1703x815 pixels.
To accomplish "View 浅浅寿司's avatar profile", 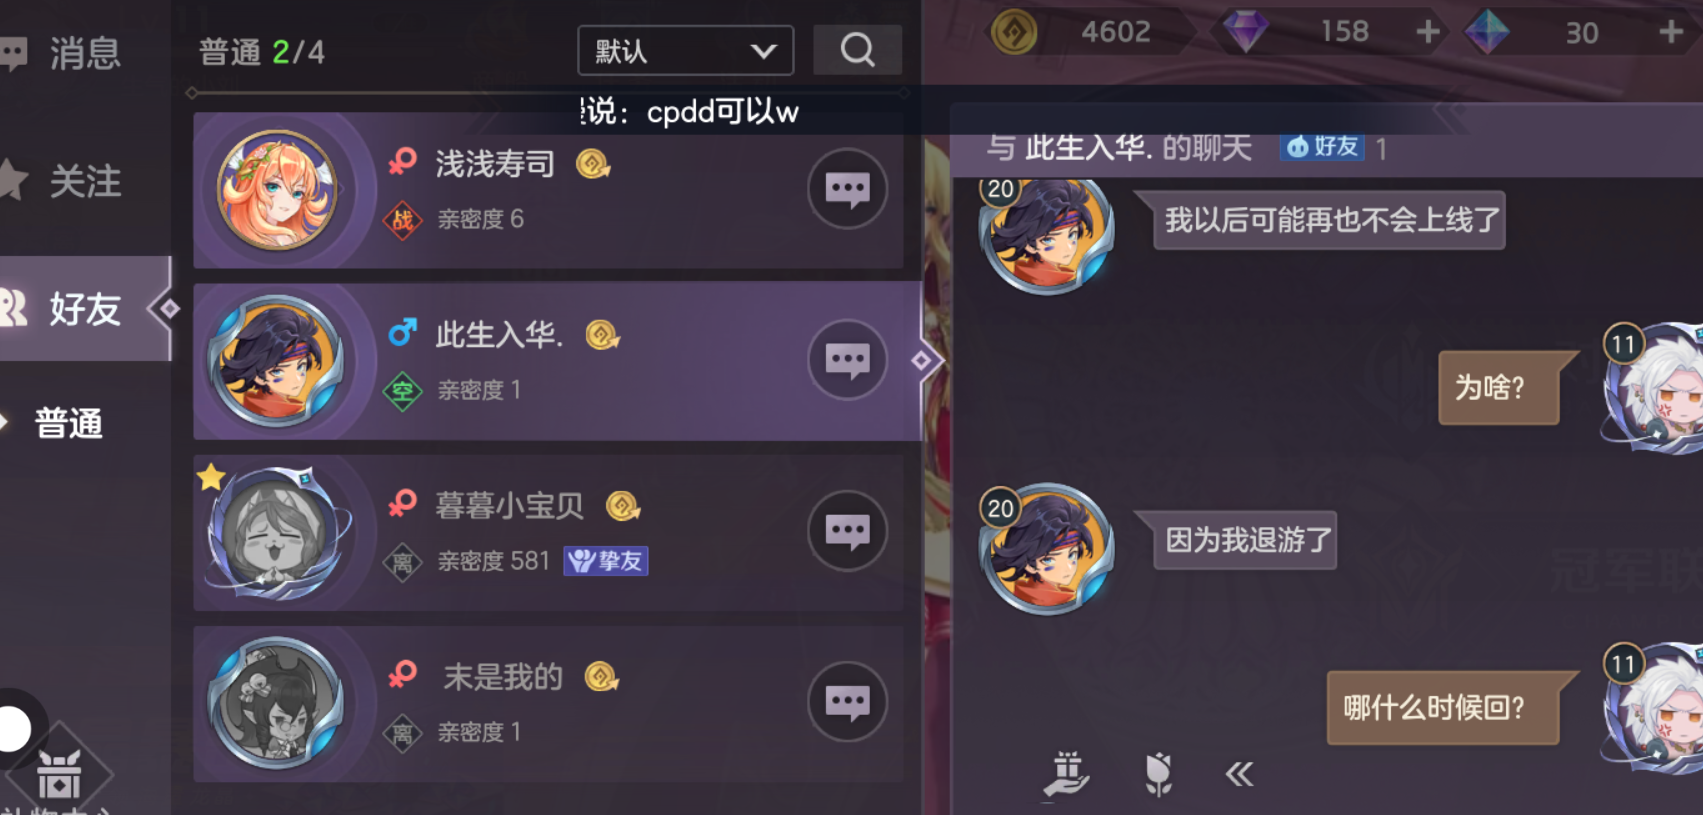I will pos(277,190).
